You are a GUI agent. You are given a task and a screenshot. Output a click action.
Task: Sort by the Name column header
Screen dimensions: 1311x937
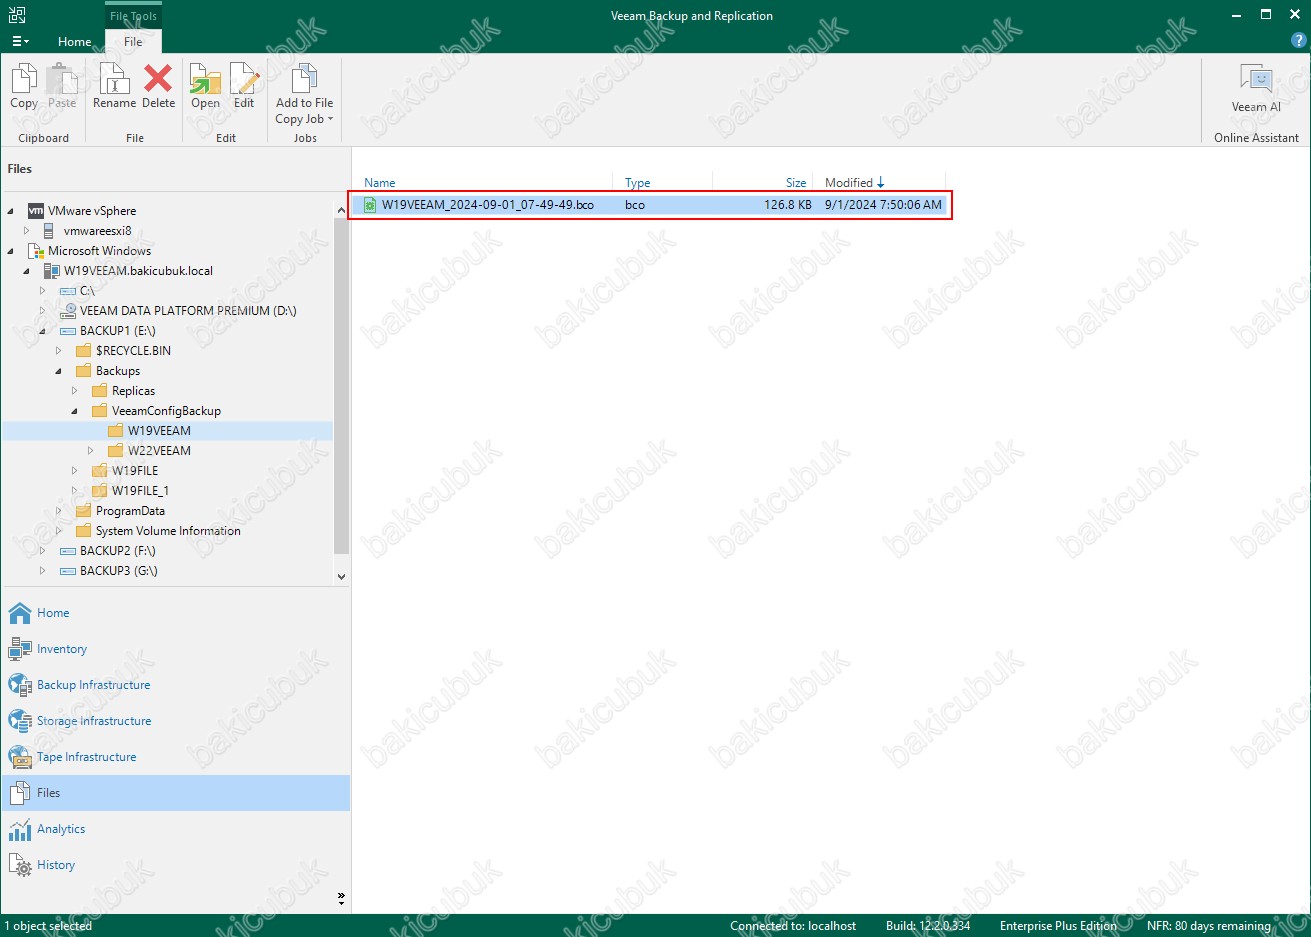click(x=379, y=183)
